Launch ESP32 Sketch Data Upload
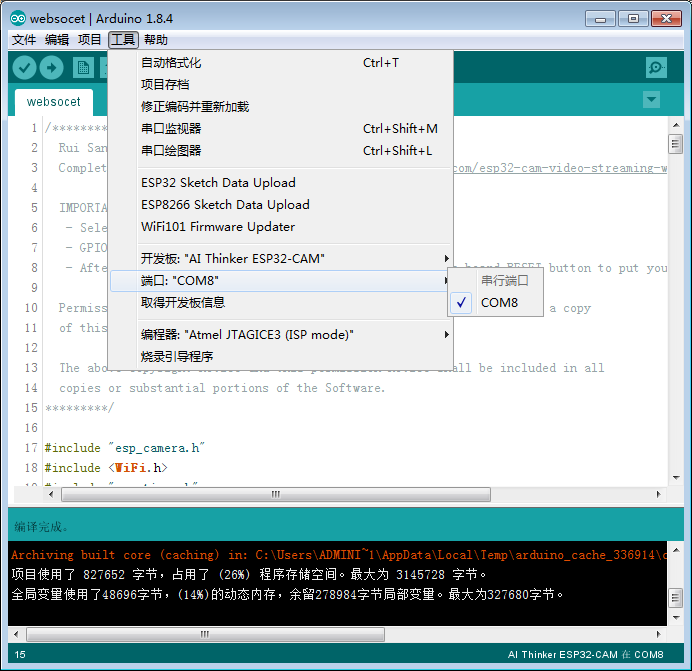 282,183
